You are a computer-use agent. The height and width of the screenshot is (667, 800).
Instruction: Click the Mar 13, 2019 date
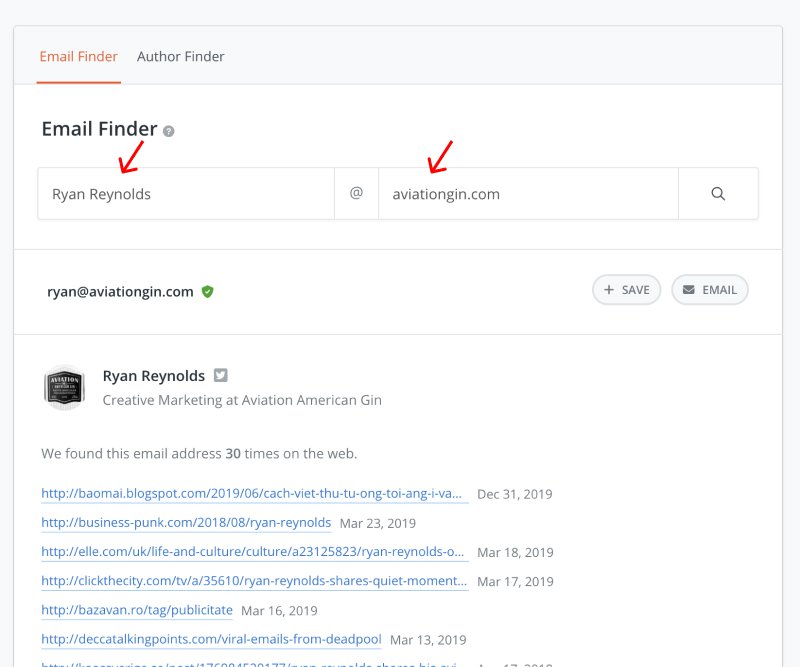click(428, 639)
